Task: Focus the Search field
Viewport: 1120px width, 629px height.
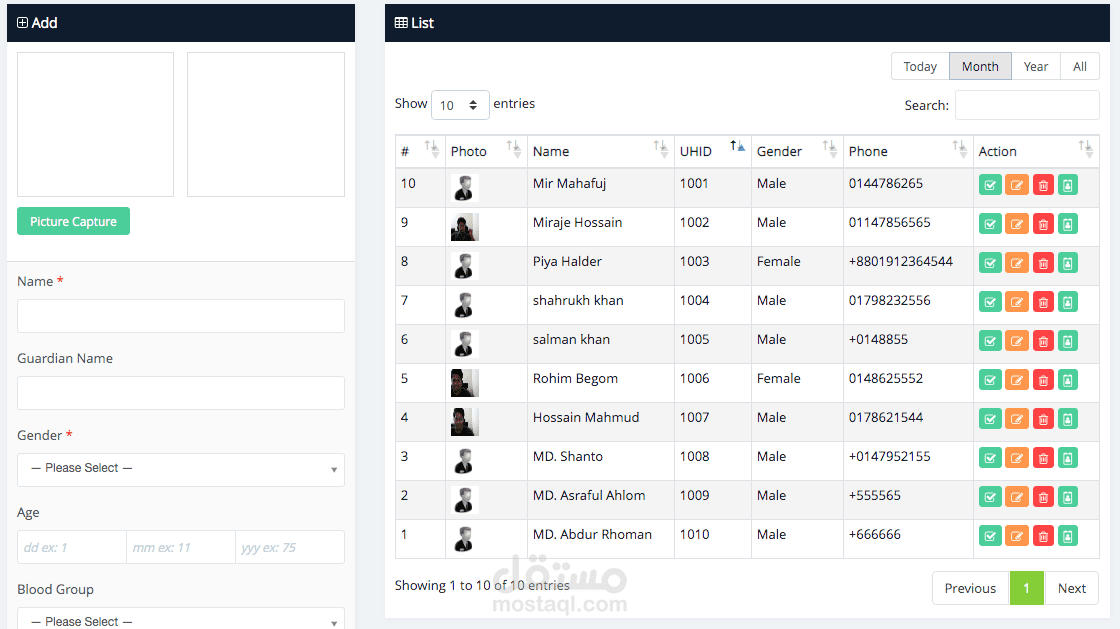Action: click(1027, 105)
